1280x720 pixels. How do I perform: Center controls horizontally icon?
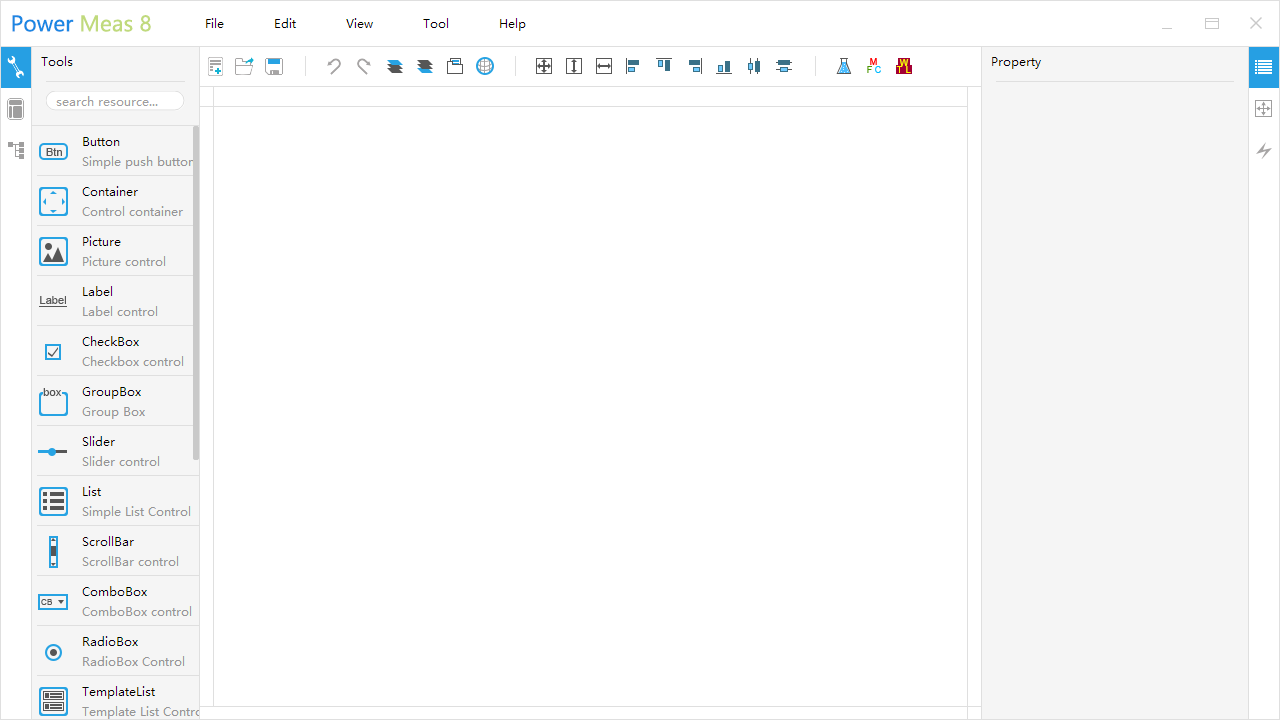(784, 67)
